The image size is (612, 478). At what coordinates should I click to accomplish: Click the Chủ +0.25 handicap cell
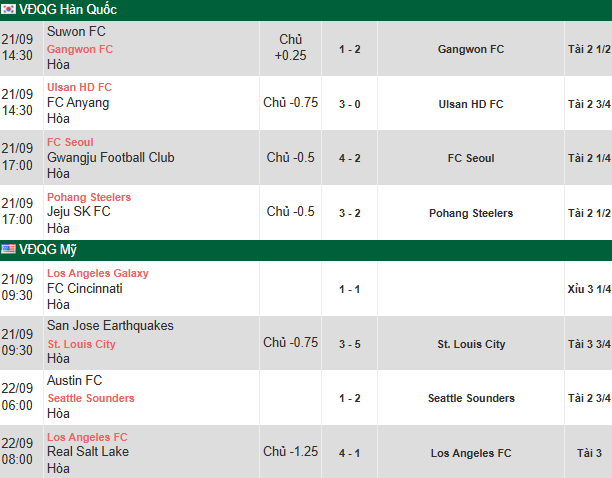coord(291,48)
